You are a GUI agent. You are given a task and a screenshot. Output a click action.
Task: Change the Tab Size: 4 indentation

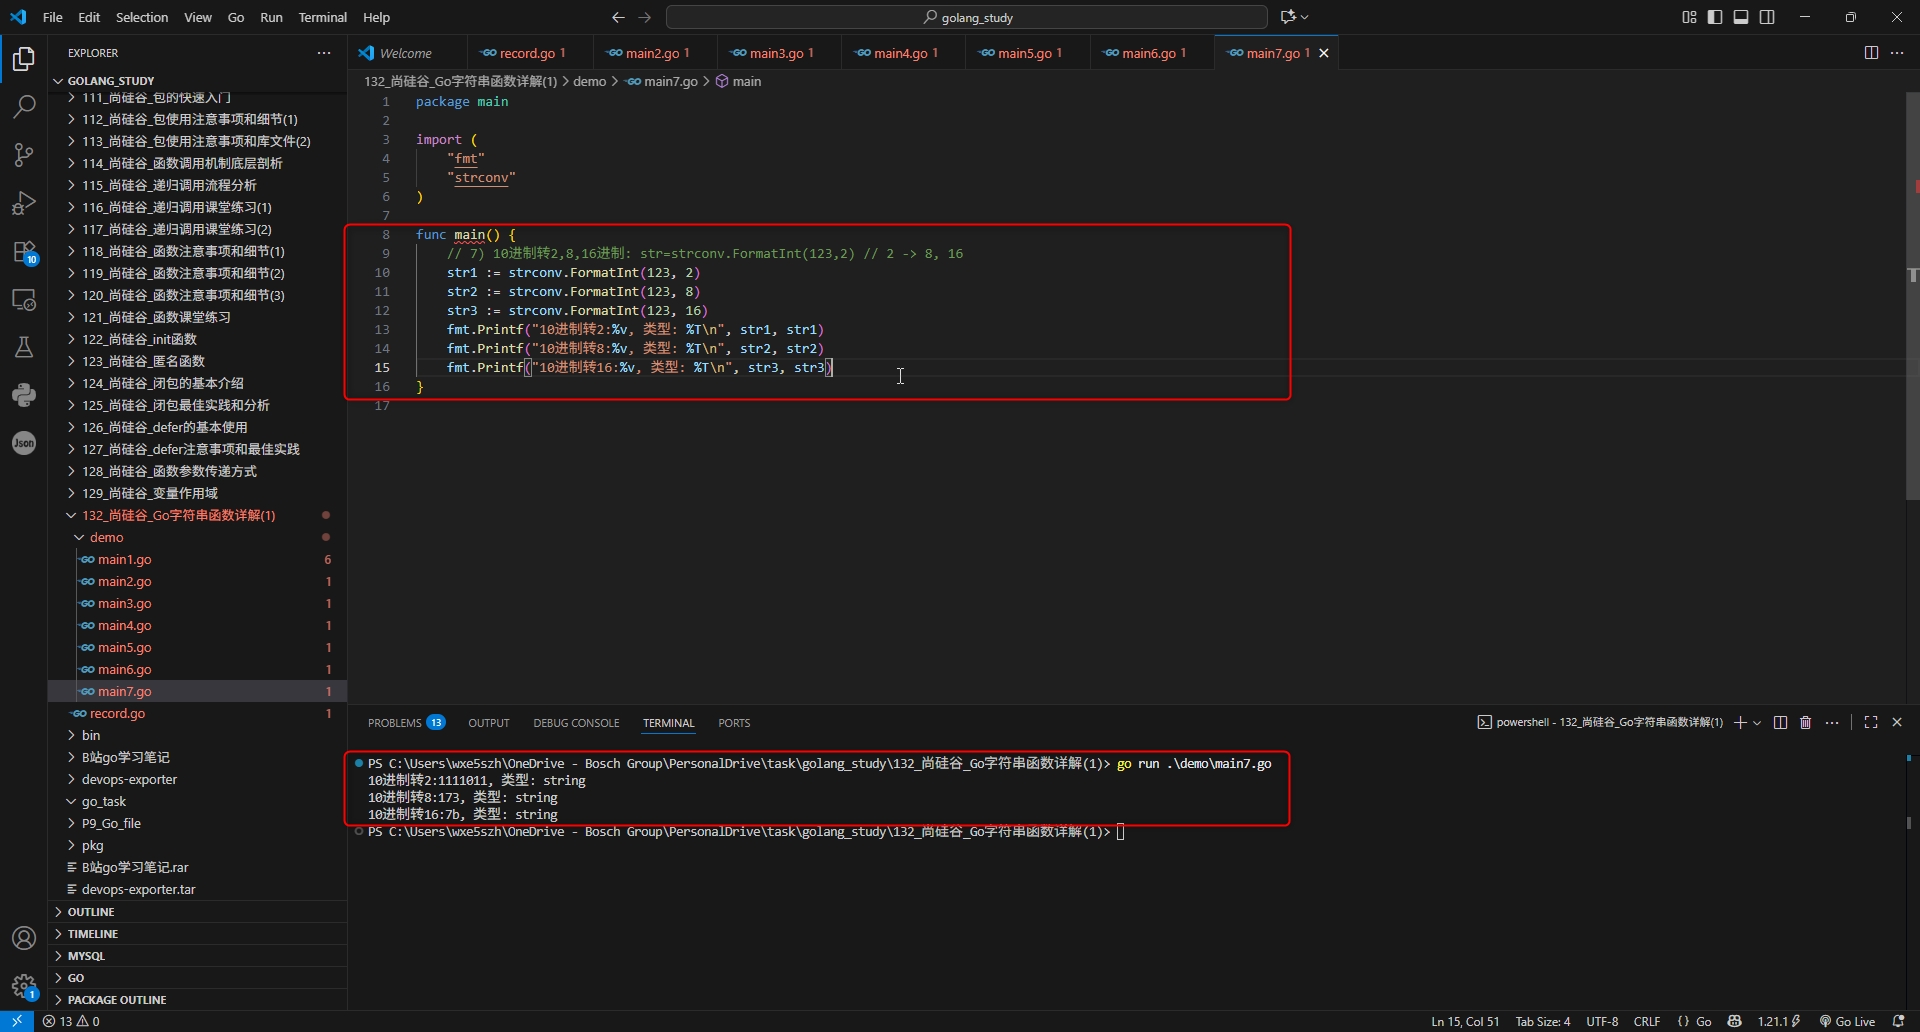click(x=1543, y=1021)
